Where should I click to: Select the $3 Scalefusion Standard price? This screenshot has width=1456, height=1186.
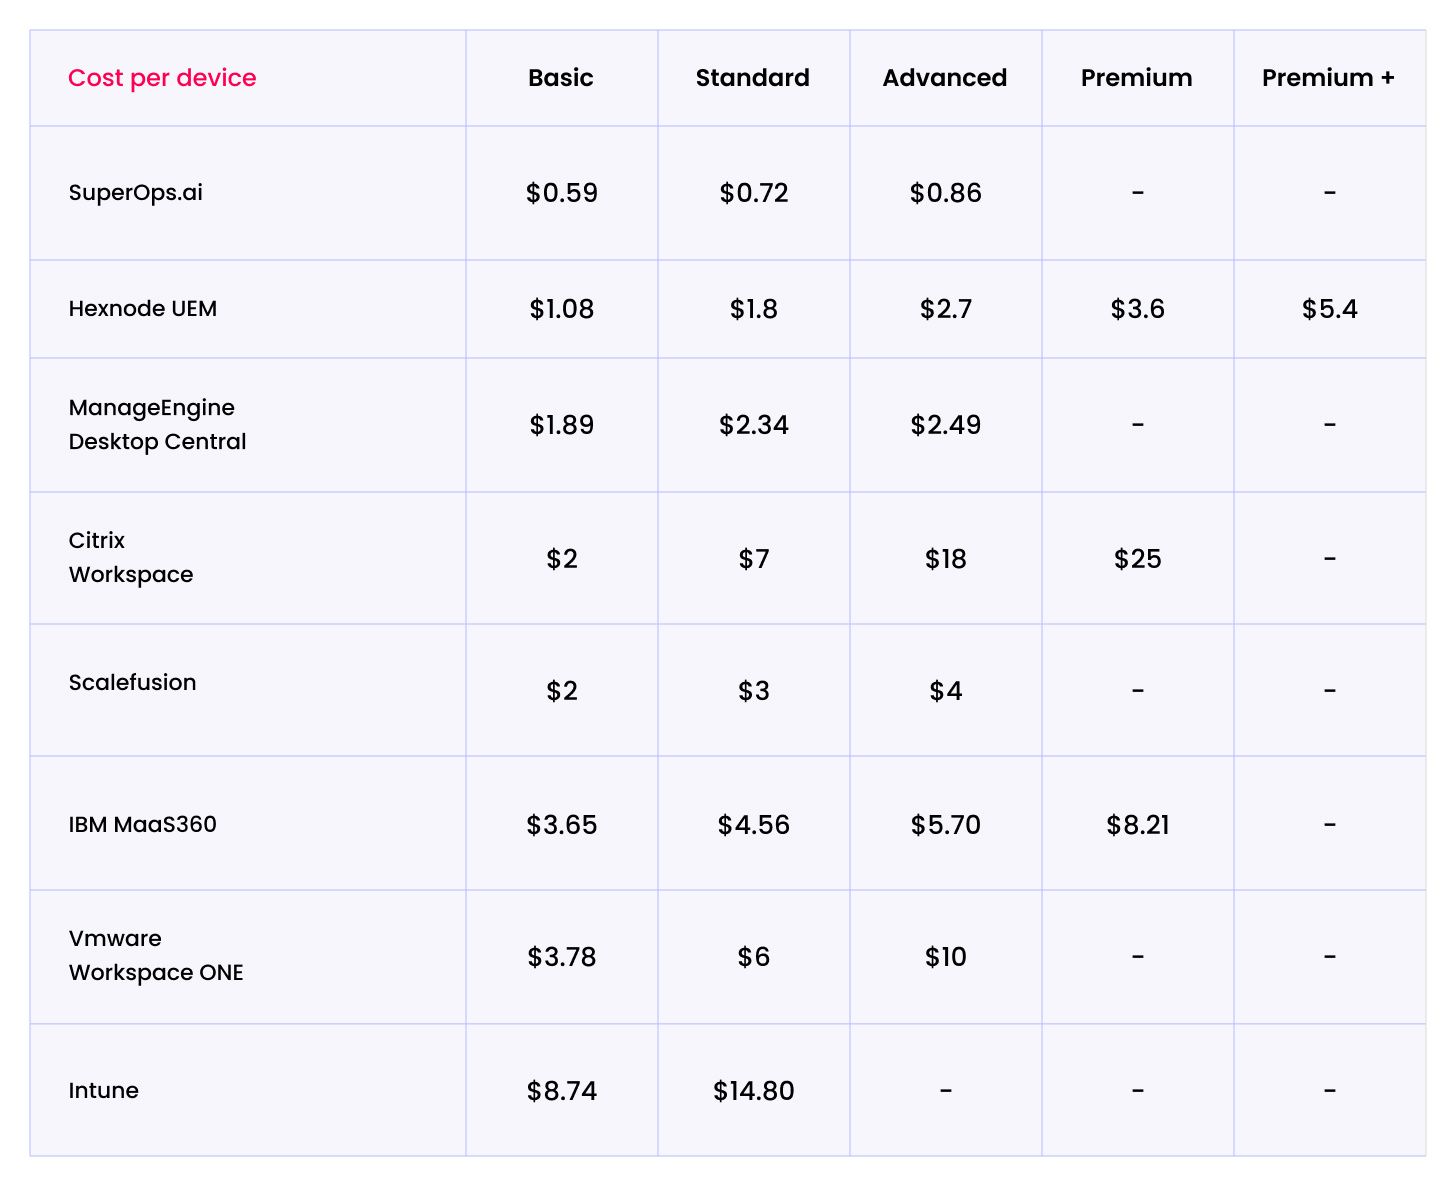(x=754, y=691)
